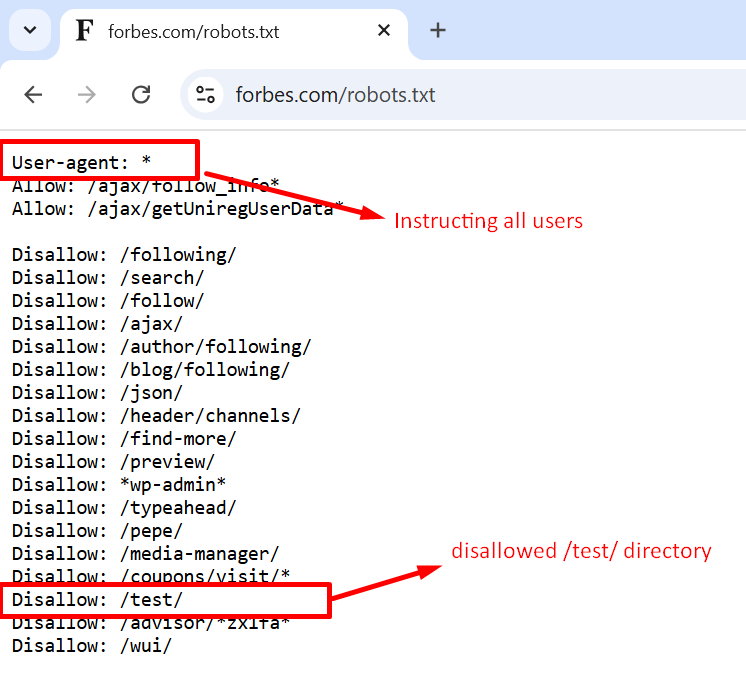Go forward with the forward arrow
The image size is (746, 676).
point(87,95)
